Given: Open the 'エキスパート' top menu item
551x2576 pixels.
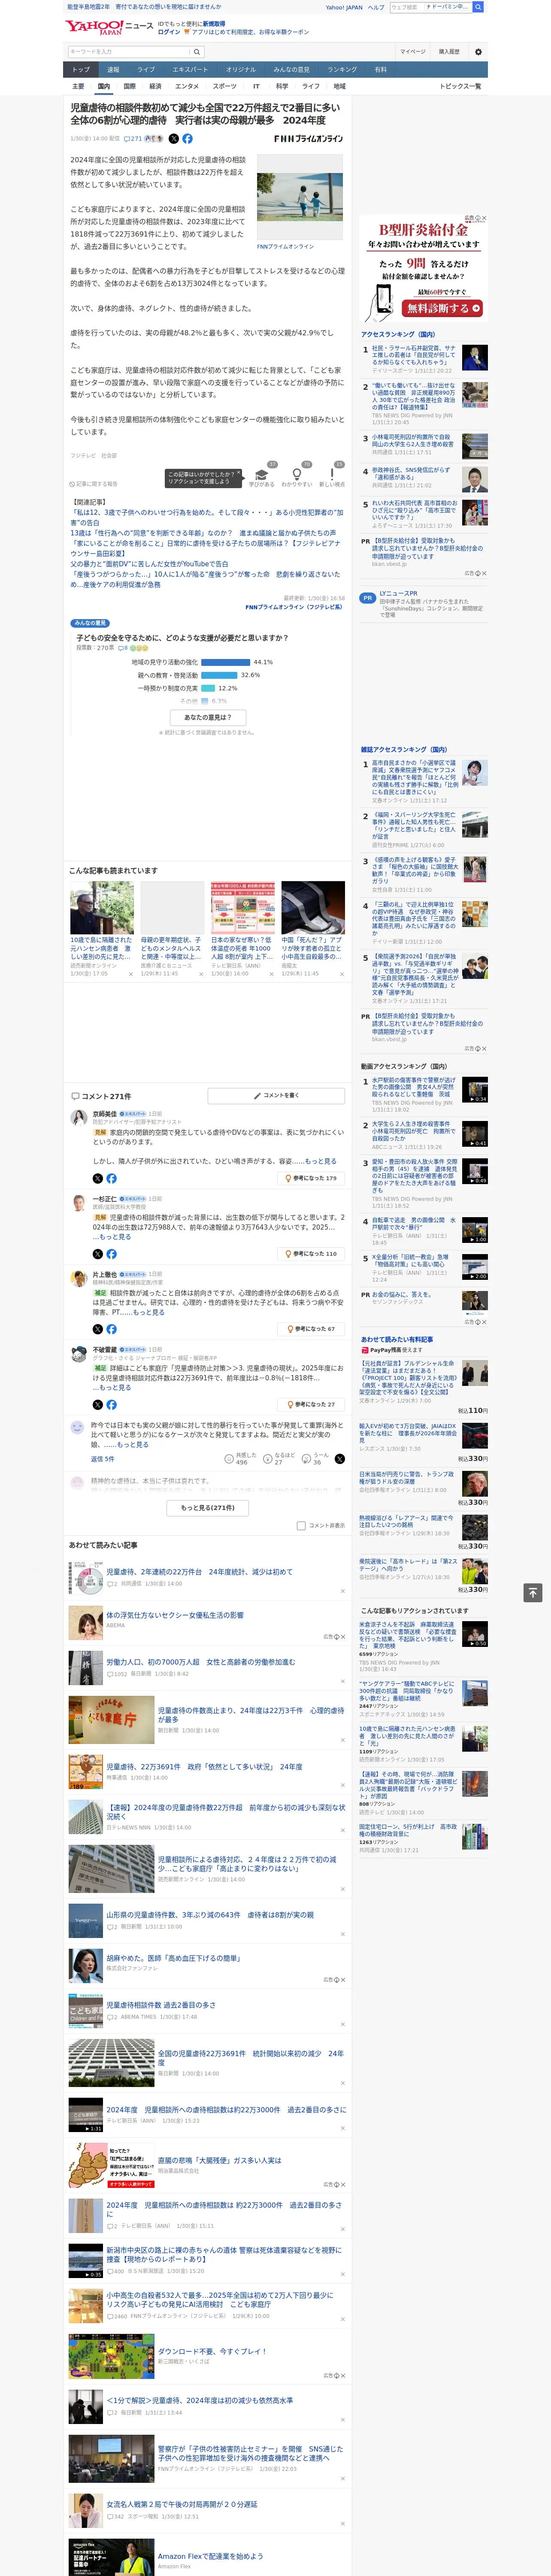Looking at the screenshot, I should pyautogui.click(x=190, y=70).
